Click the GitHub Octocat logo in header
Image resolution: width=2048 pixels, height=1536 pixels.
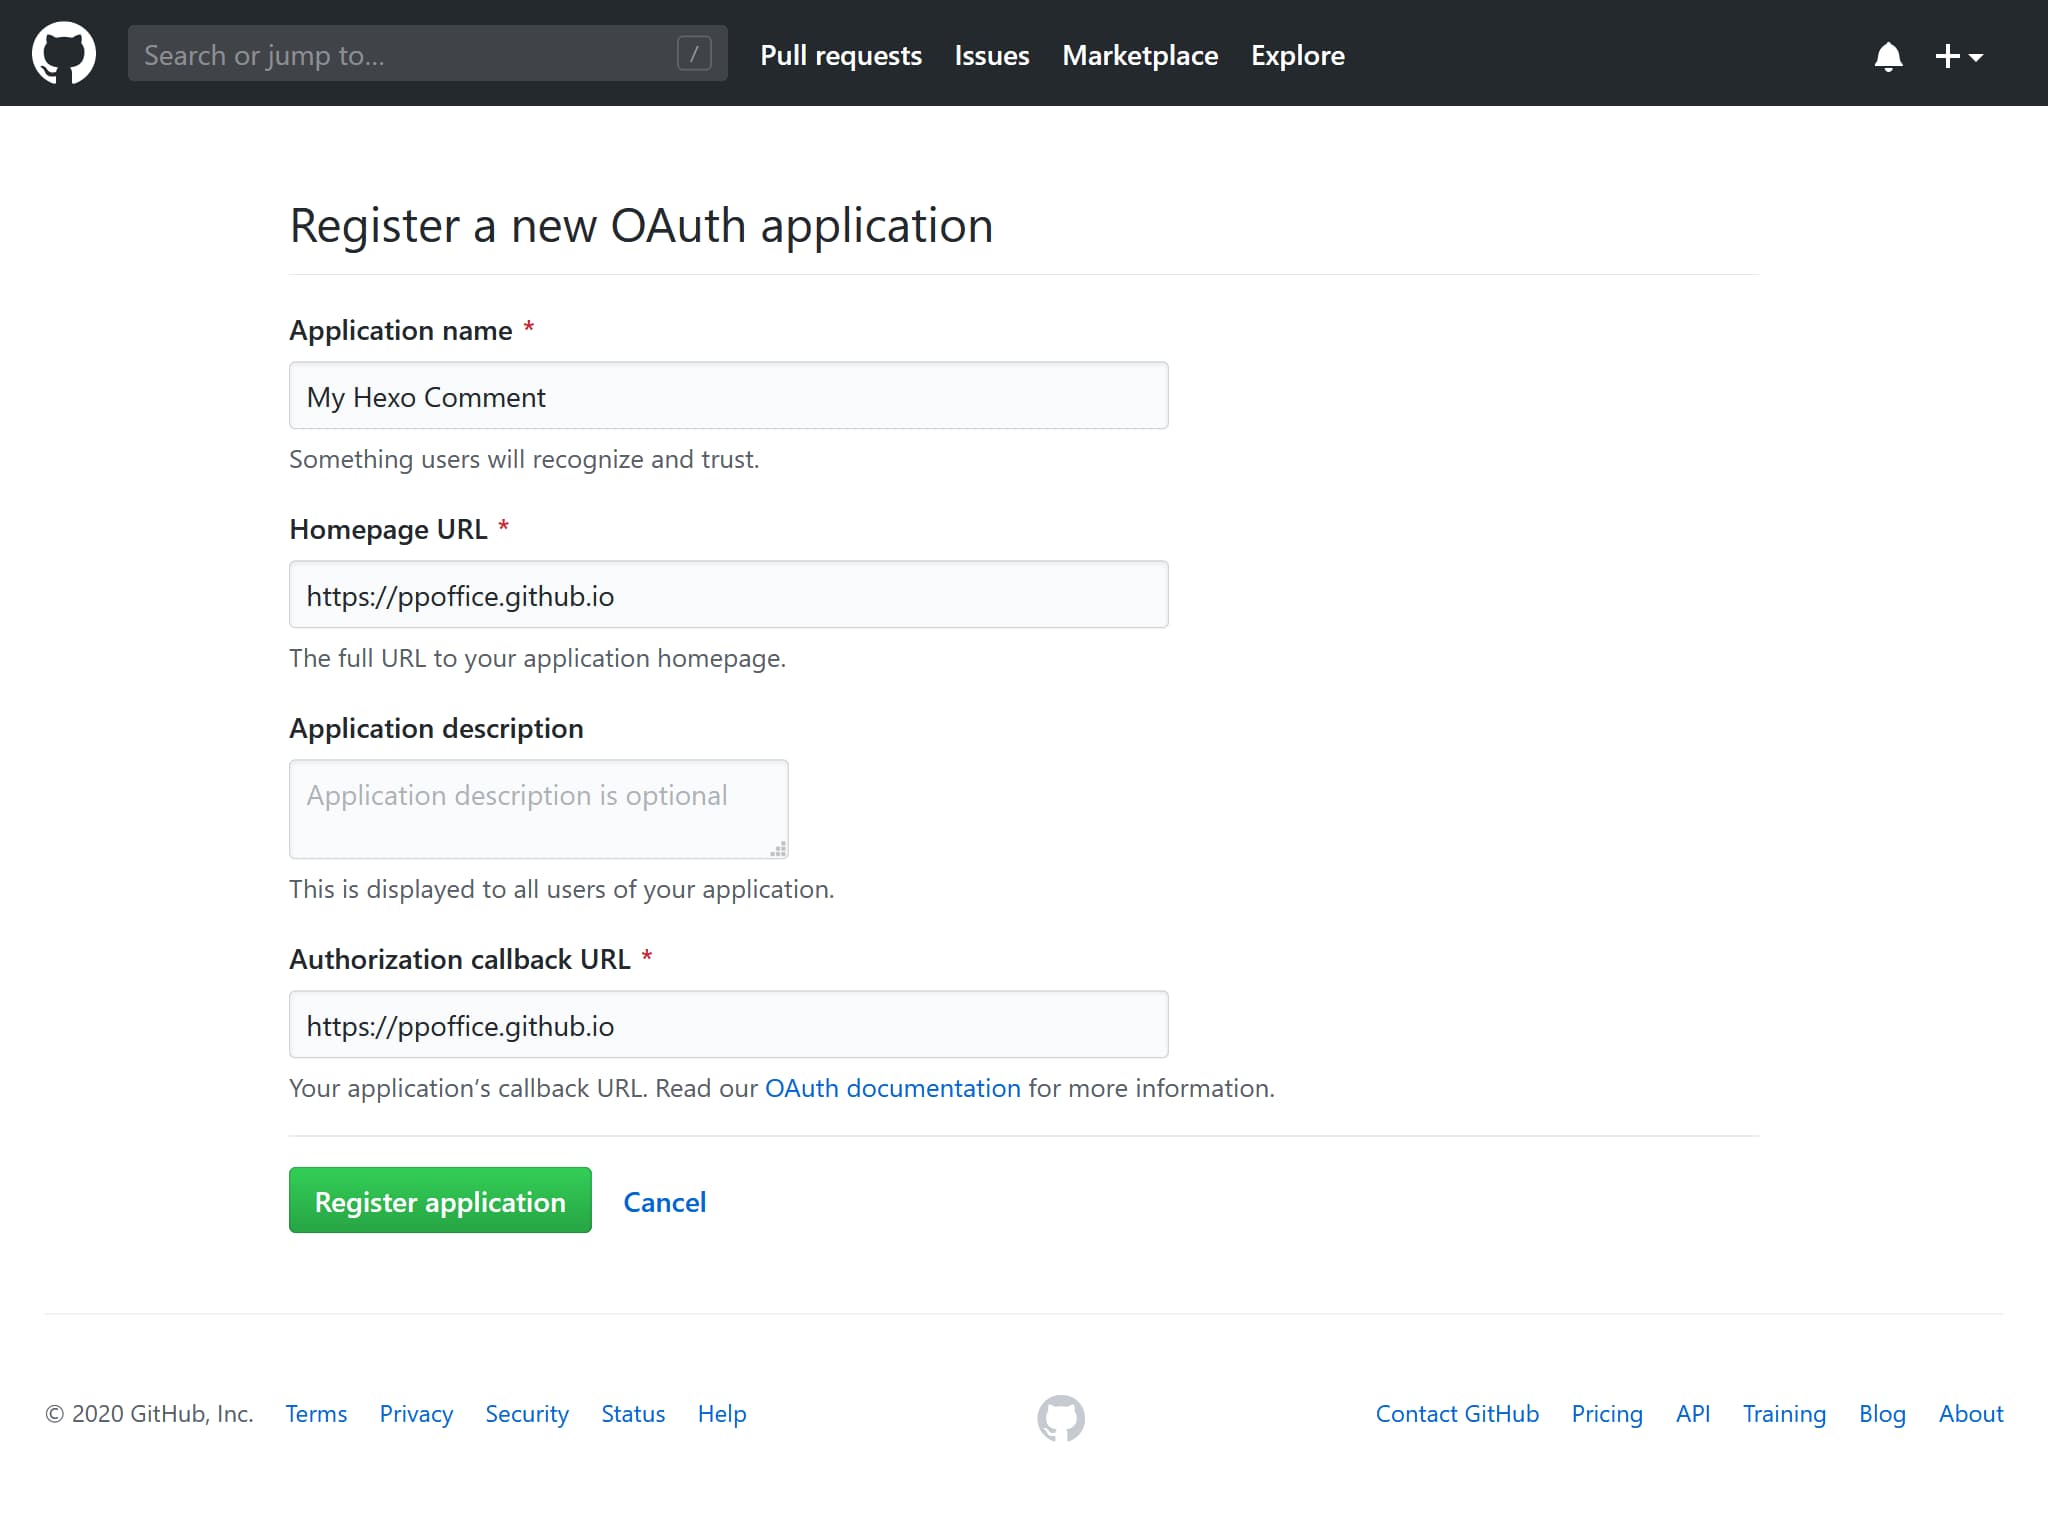pos(64,54)
